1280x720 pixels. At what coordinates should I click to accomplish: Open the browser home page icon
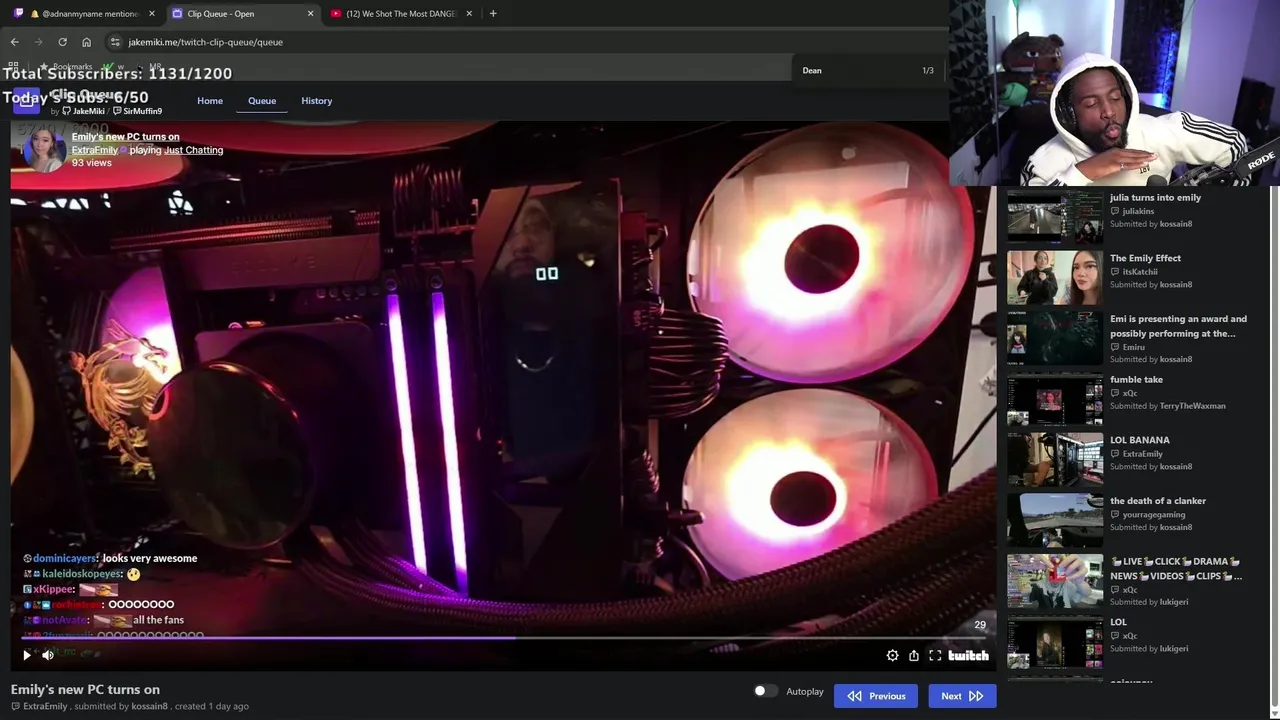[86, 42]
